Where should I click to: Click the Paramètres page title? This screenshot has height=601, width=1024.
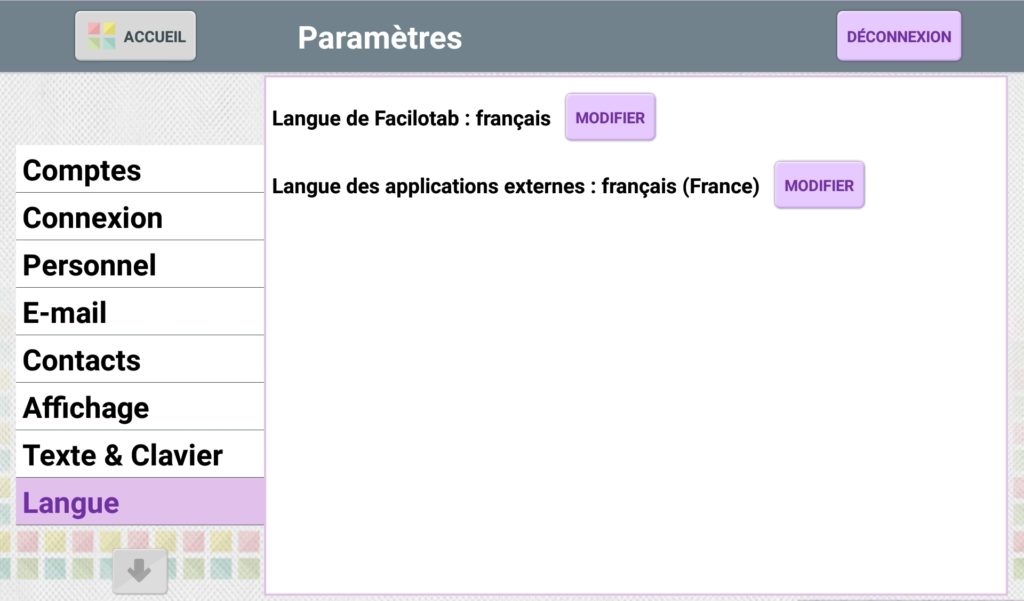380,37
